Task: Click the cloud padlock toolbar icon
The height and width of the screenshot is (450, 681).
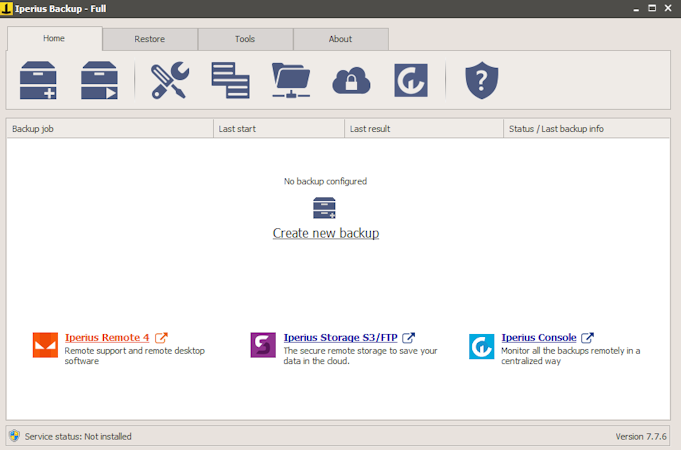Action: coord(351,80)
